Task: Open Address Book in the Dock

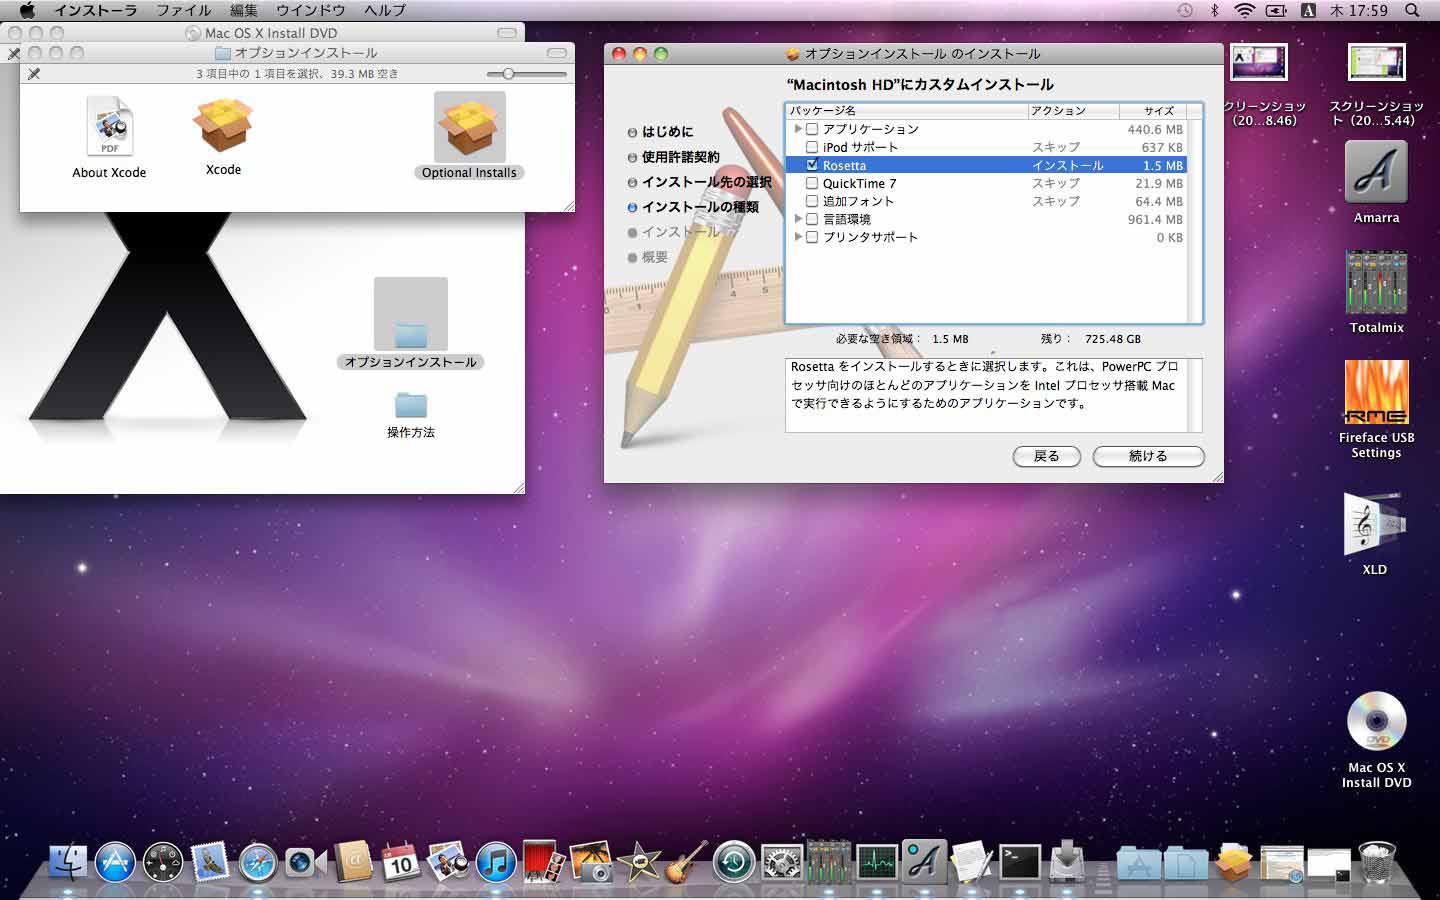Action: (353, 861)
